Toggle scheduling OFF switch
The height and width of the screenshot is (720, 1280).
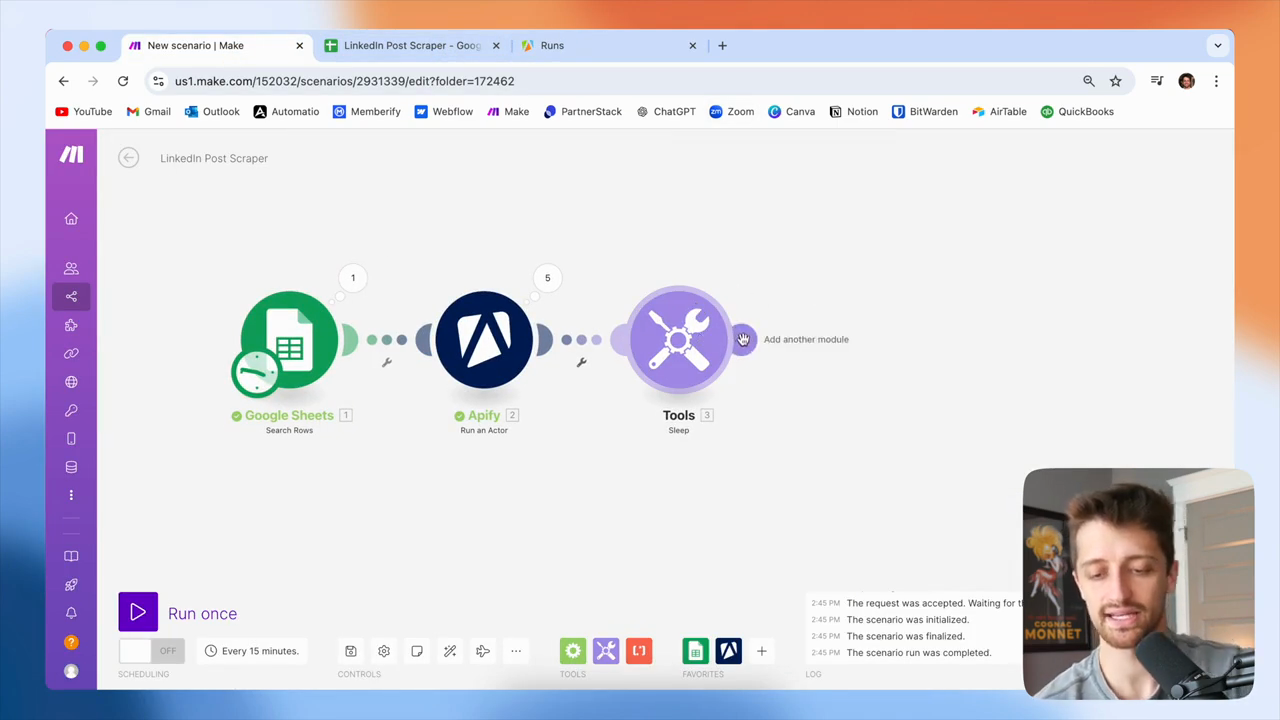(151, 651)
